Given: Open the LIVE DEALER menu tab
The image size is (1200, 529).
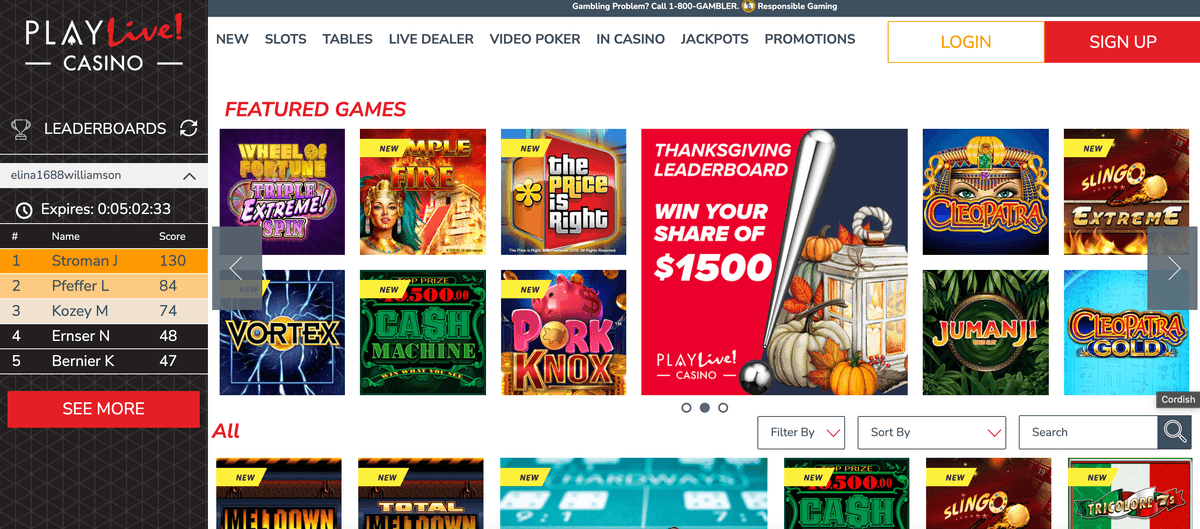Looking at the screenshot, I should point(431,39).
